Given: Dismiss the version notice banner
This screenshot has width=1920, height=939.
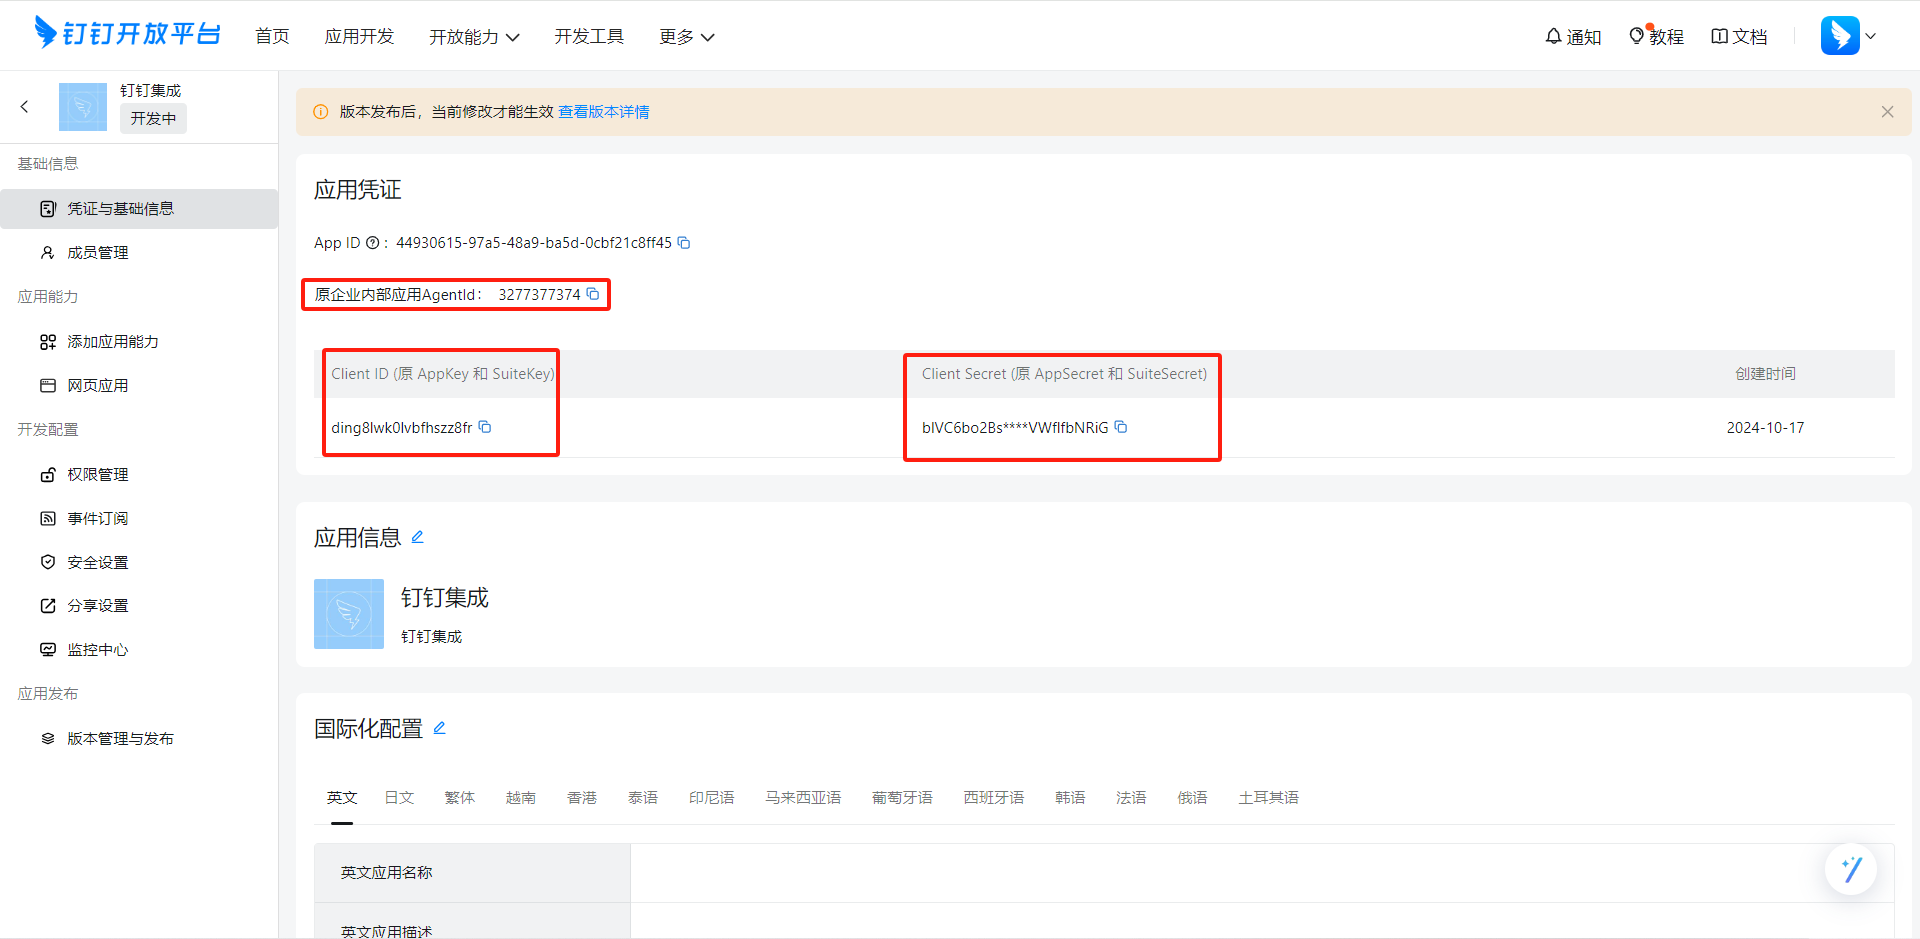Looking at the screenshot, I should pos(1887,112).
